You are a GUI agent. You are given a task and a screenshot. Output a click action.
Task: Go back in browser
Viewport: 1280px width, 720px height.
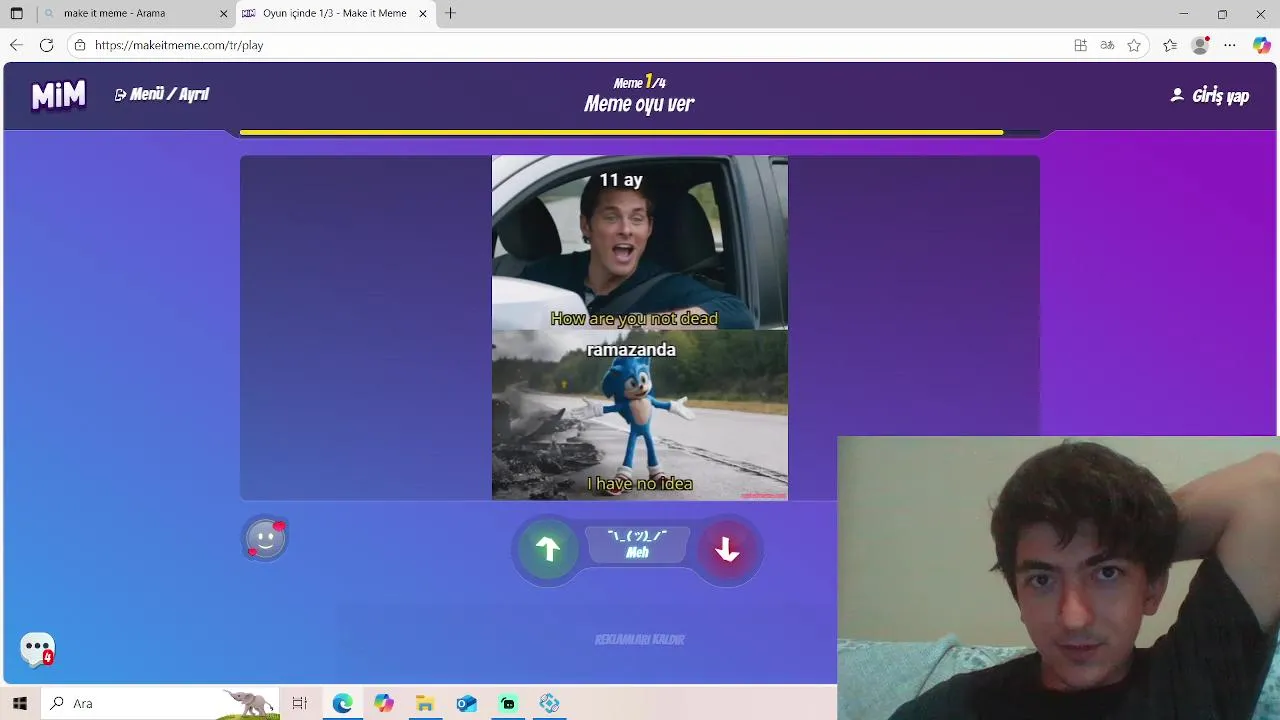[x=16, y=45]
